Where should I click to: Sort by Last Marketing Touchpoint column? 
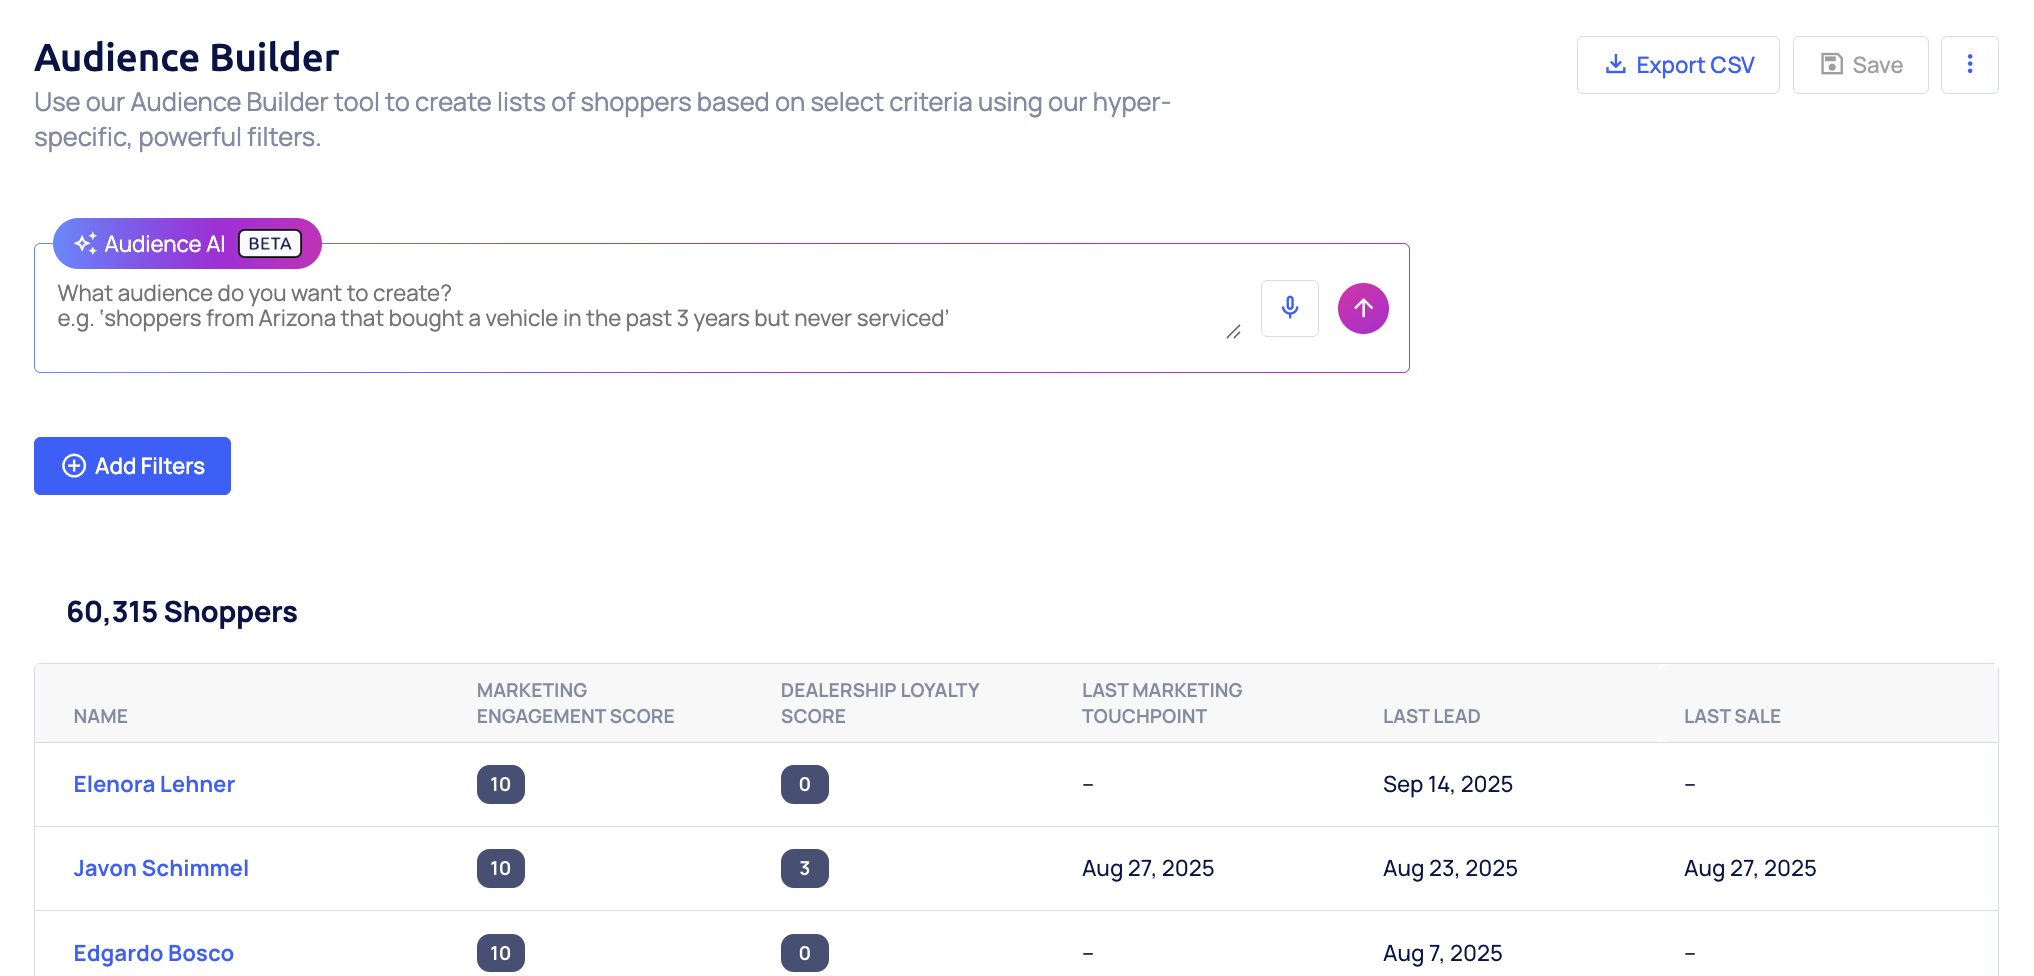(1161, 704)
